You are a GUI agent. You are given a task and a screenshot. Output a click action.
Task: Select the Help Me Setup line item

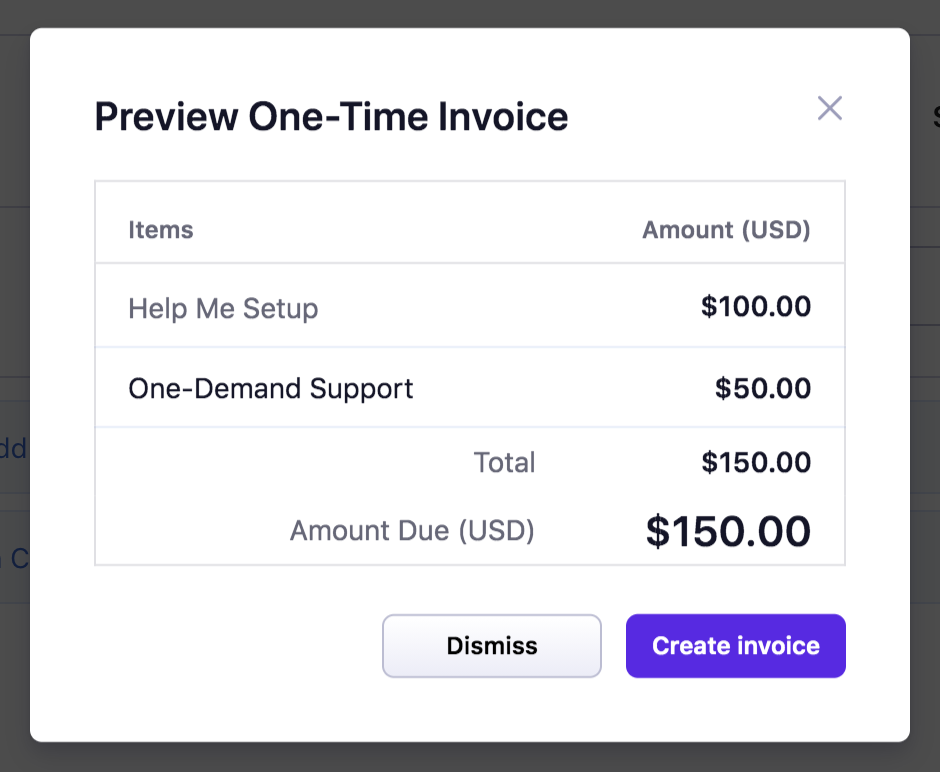pyautogui.click(x=223, y=307)
